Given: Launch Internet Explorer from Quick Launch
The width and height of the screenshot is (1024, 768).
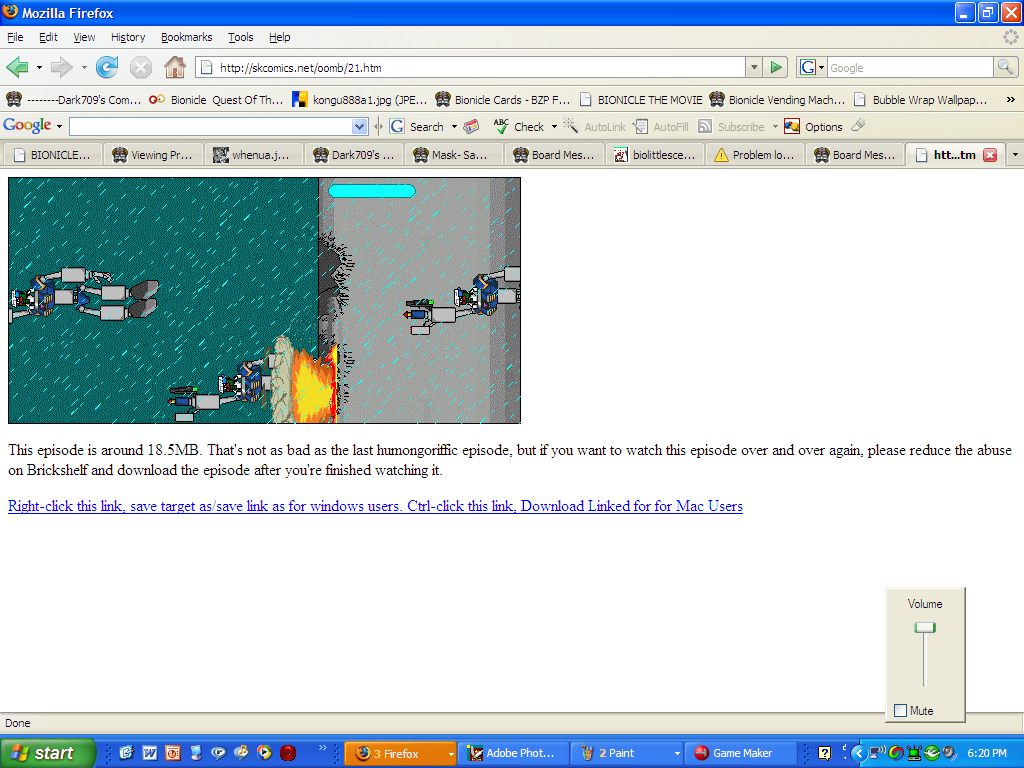Looking at the screenshot, I should point(126,753).
